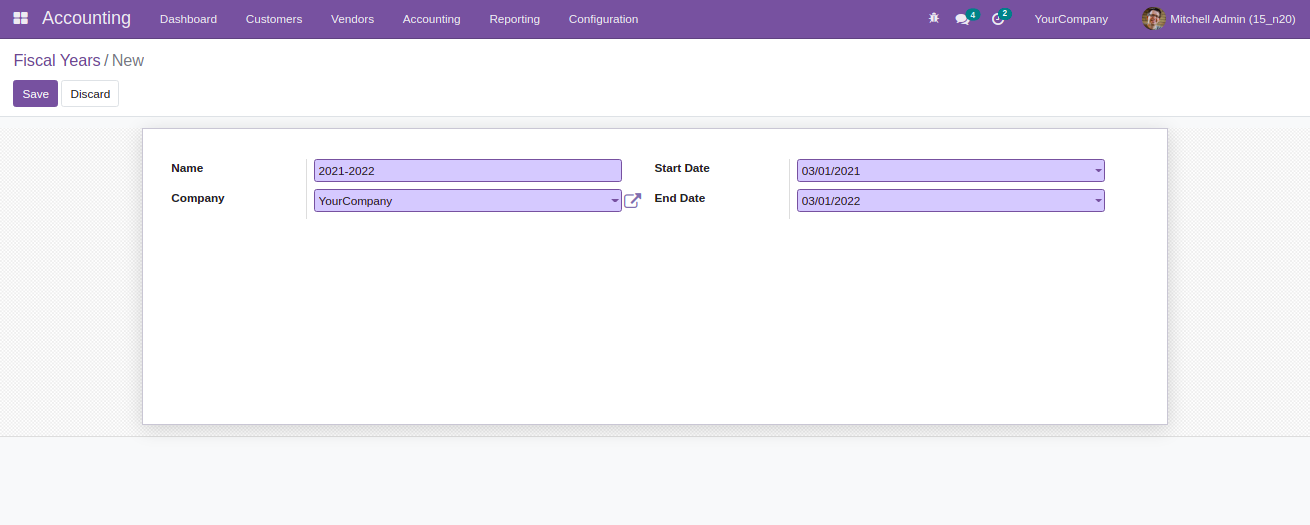Save the new fiscal year

point(35,94)
